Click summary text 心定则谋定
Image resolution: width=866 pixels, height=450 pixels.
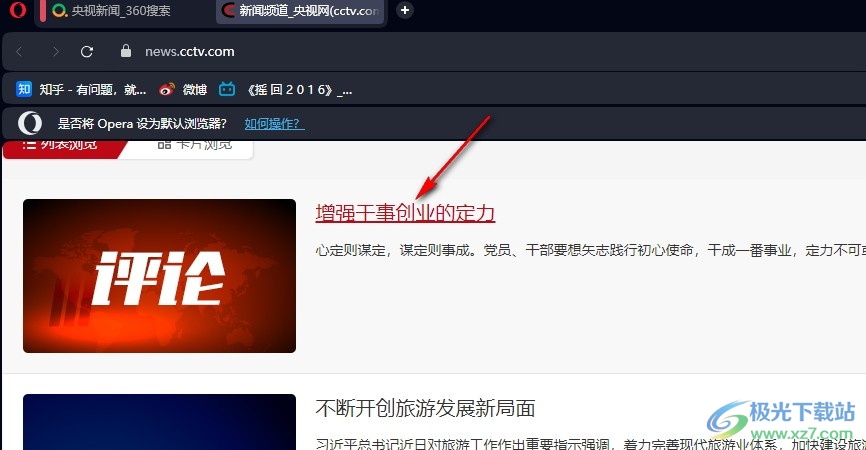pyautogui.click(x=591, y=251)
